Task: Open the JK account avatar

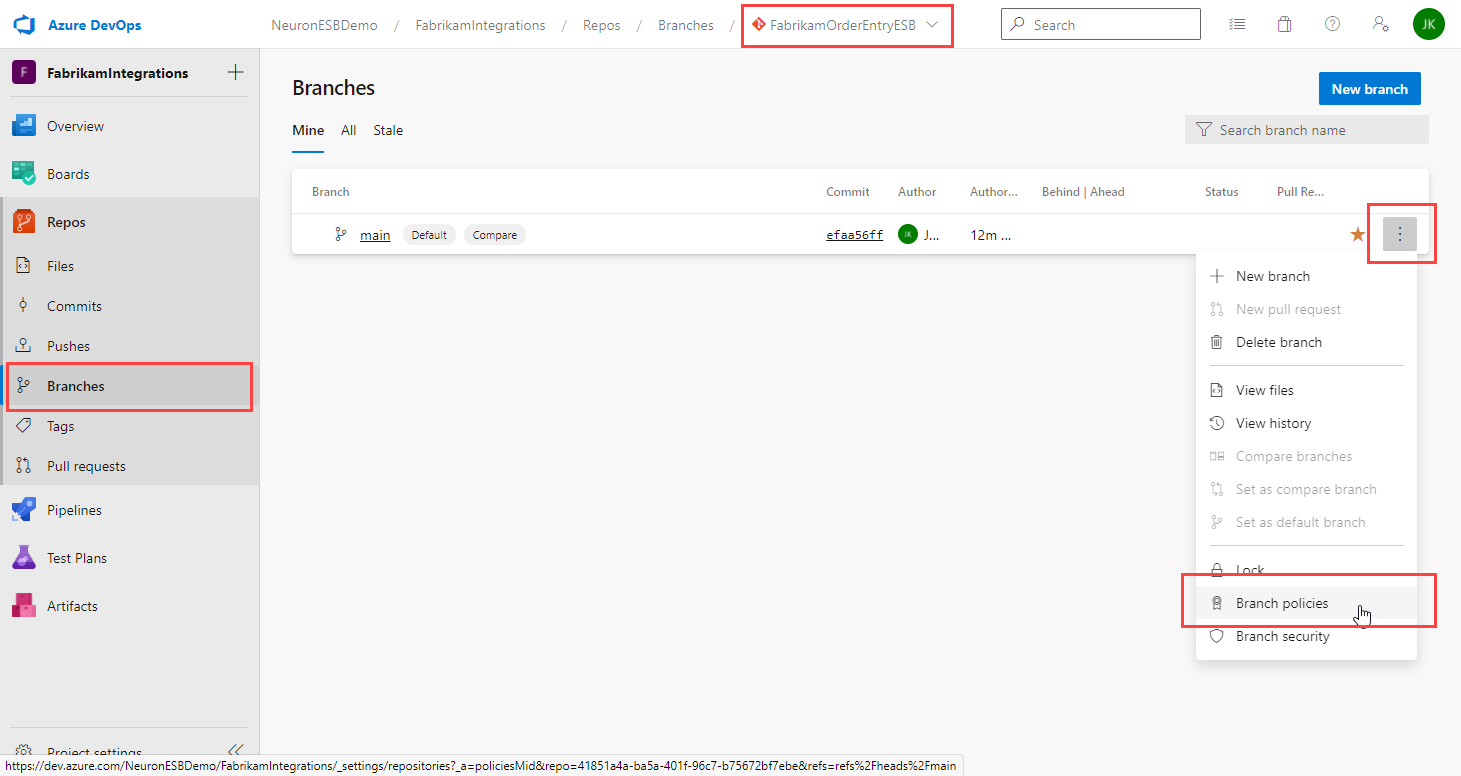Action: (x=1428, y=24)
